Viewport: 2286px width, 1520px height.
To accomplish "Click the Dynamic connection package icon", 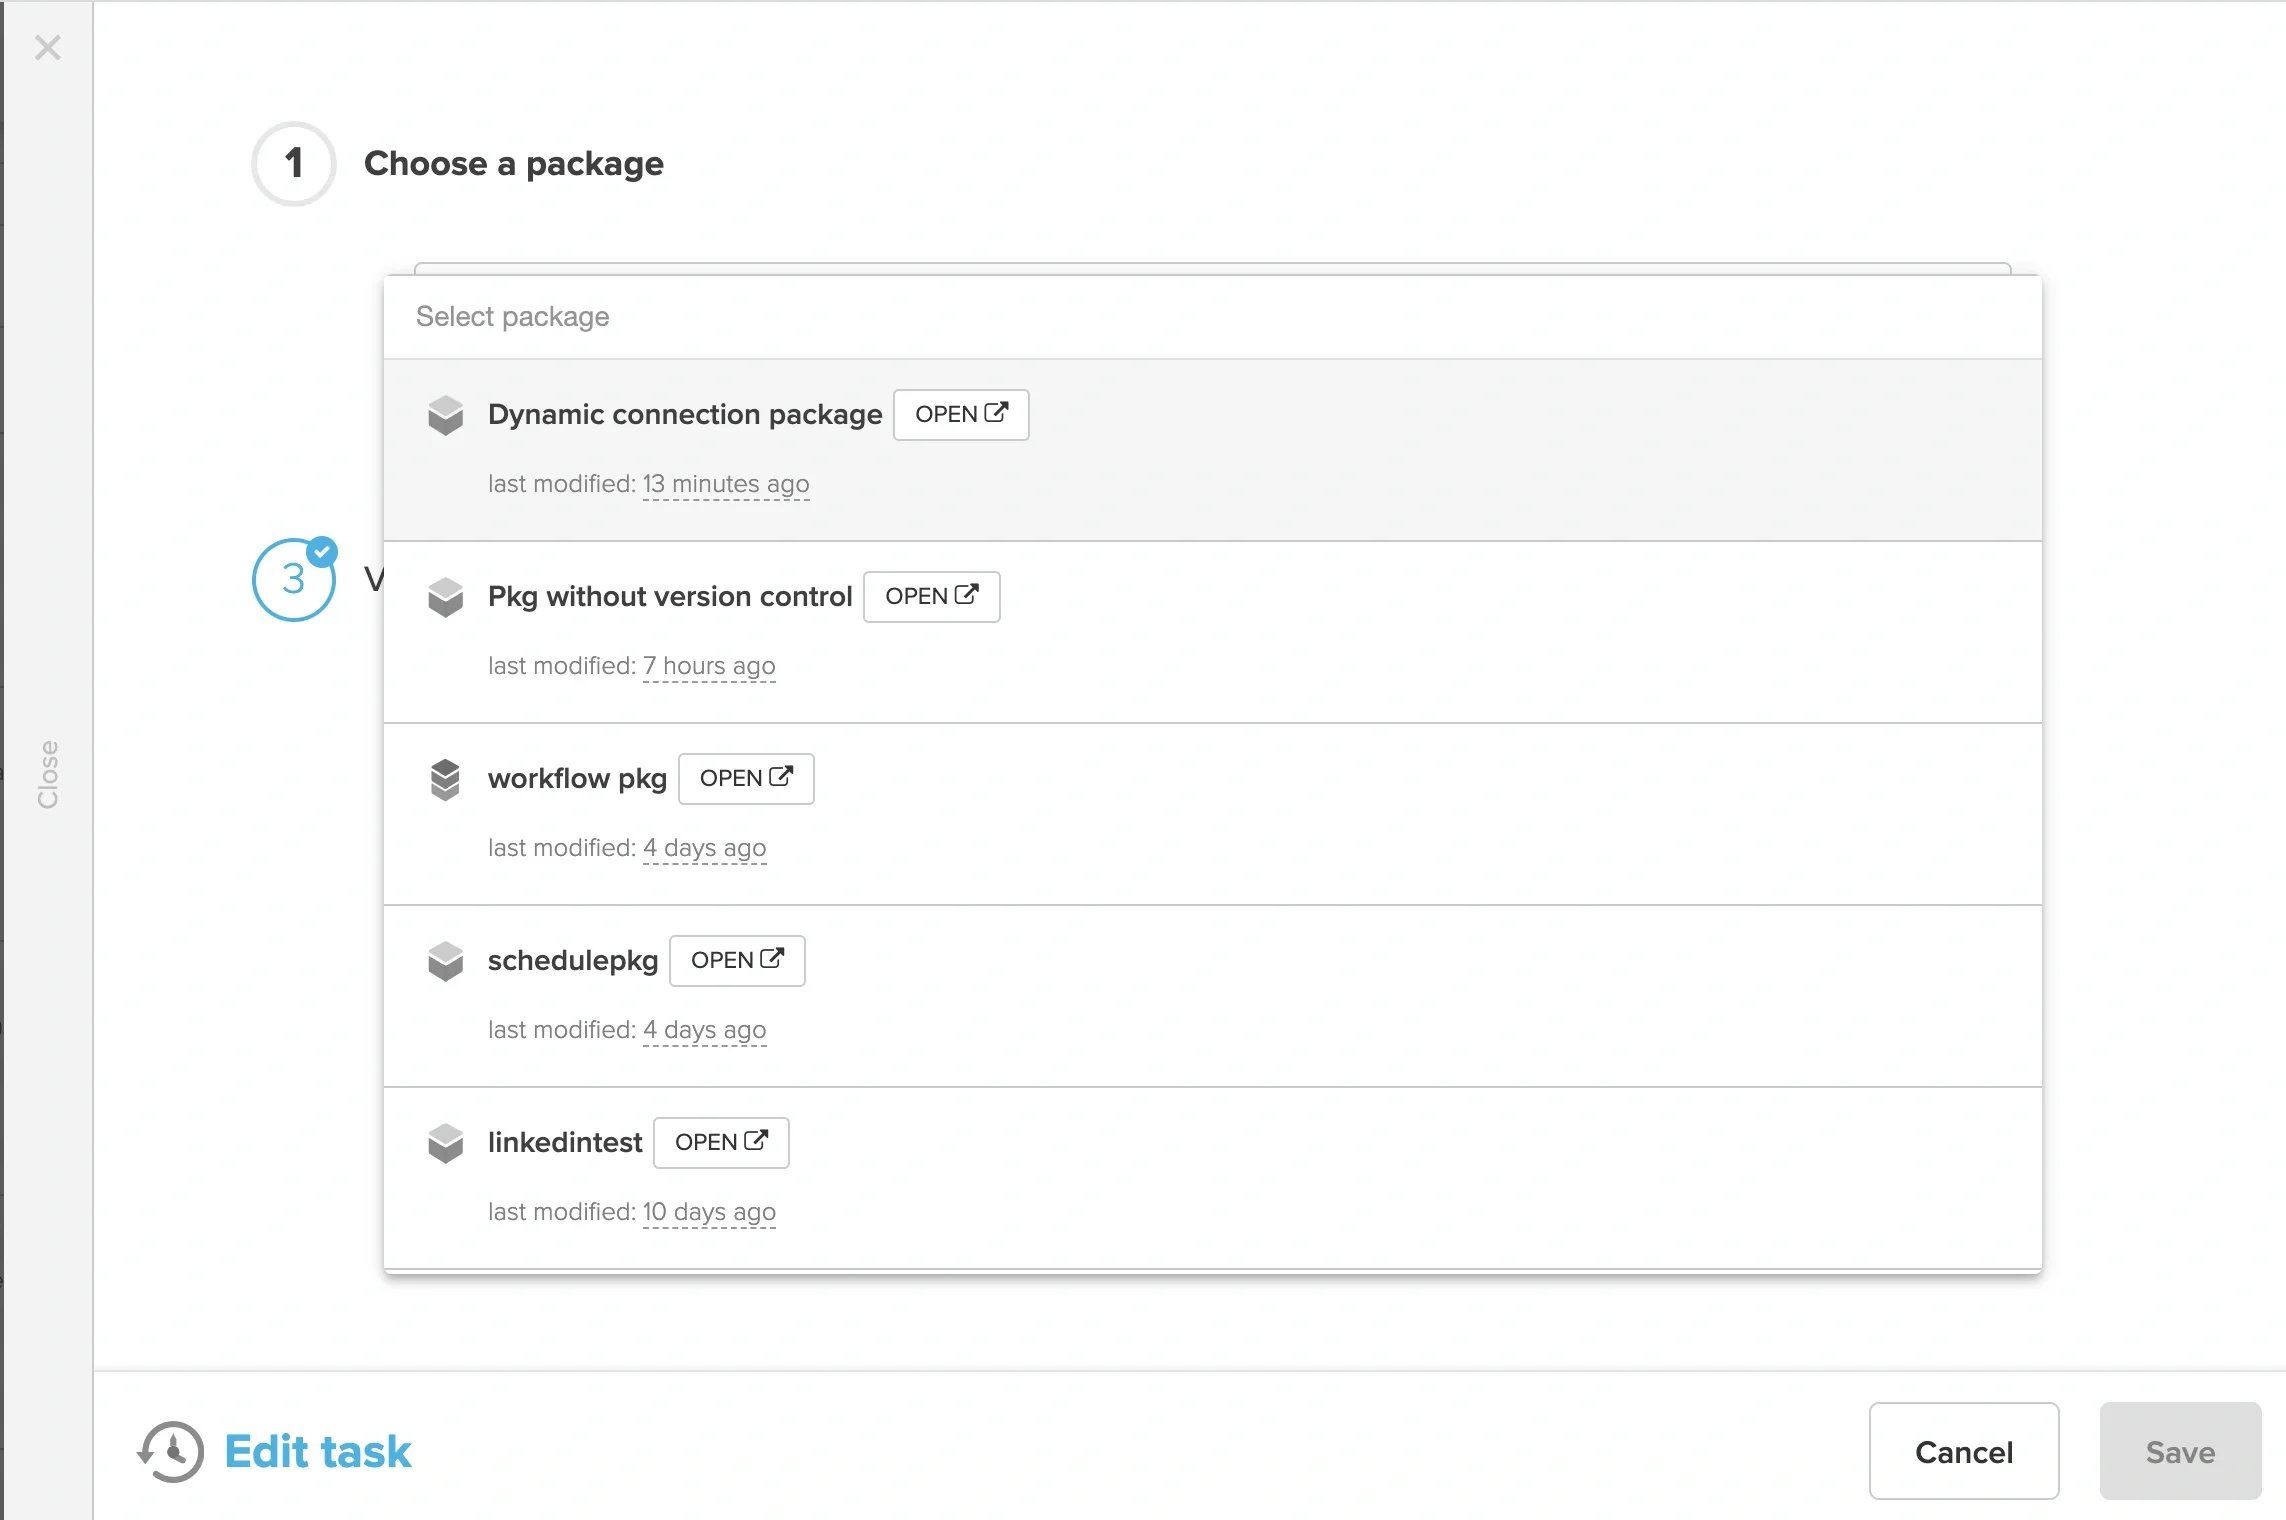I will tap(445, 415).
